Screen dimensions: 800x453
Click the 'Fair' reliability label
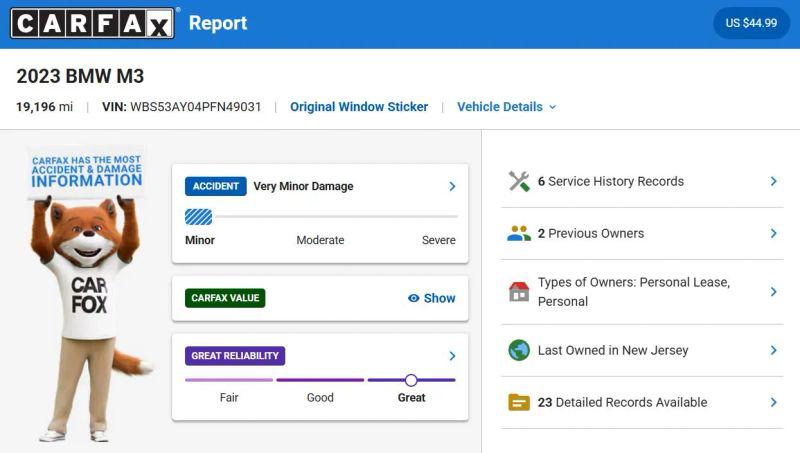(229, 397)
